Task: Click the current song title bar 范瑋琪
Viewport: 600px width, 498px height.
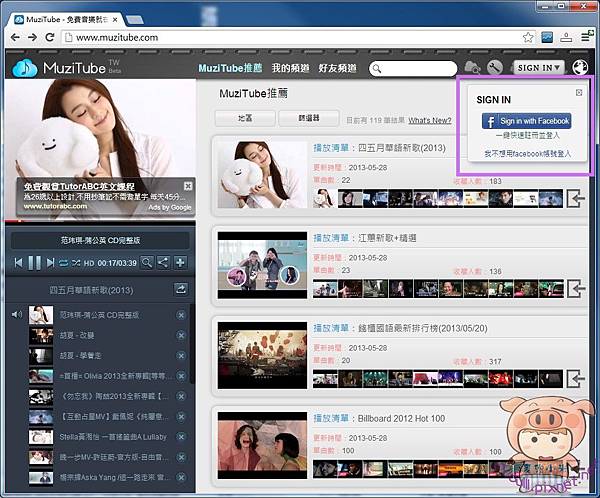Action: (100, 240)
